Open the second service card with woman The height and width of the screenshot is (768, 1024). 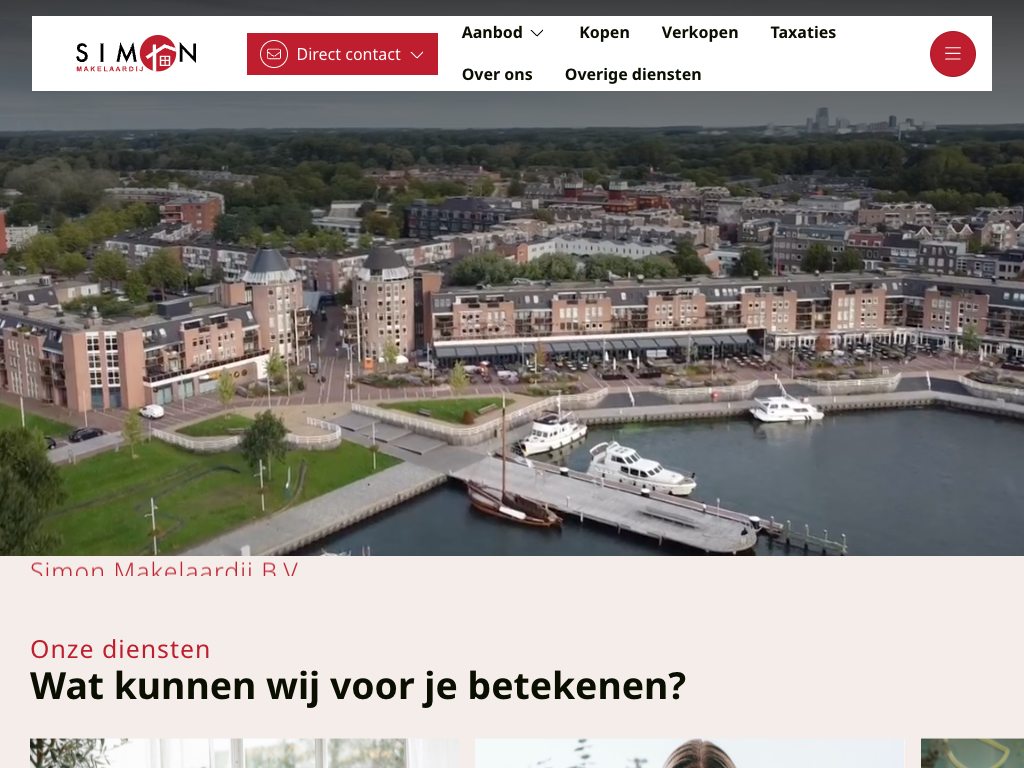(689, 753)
